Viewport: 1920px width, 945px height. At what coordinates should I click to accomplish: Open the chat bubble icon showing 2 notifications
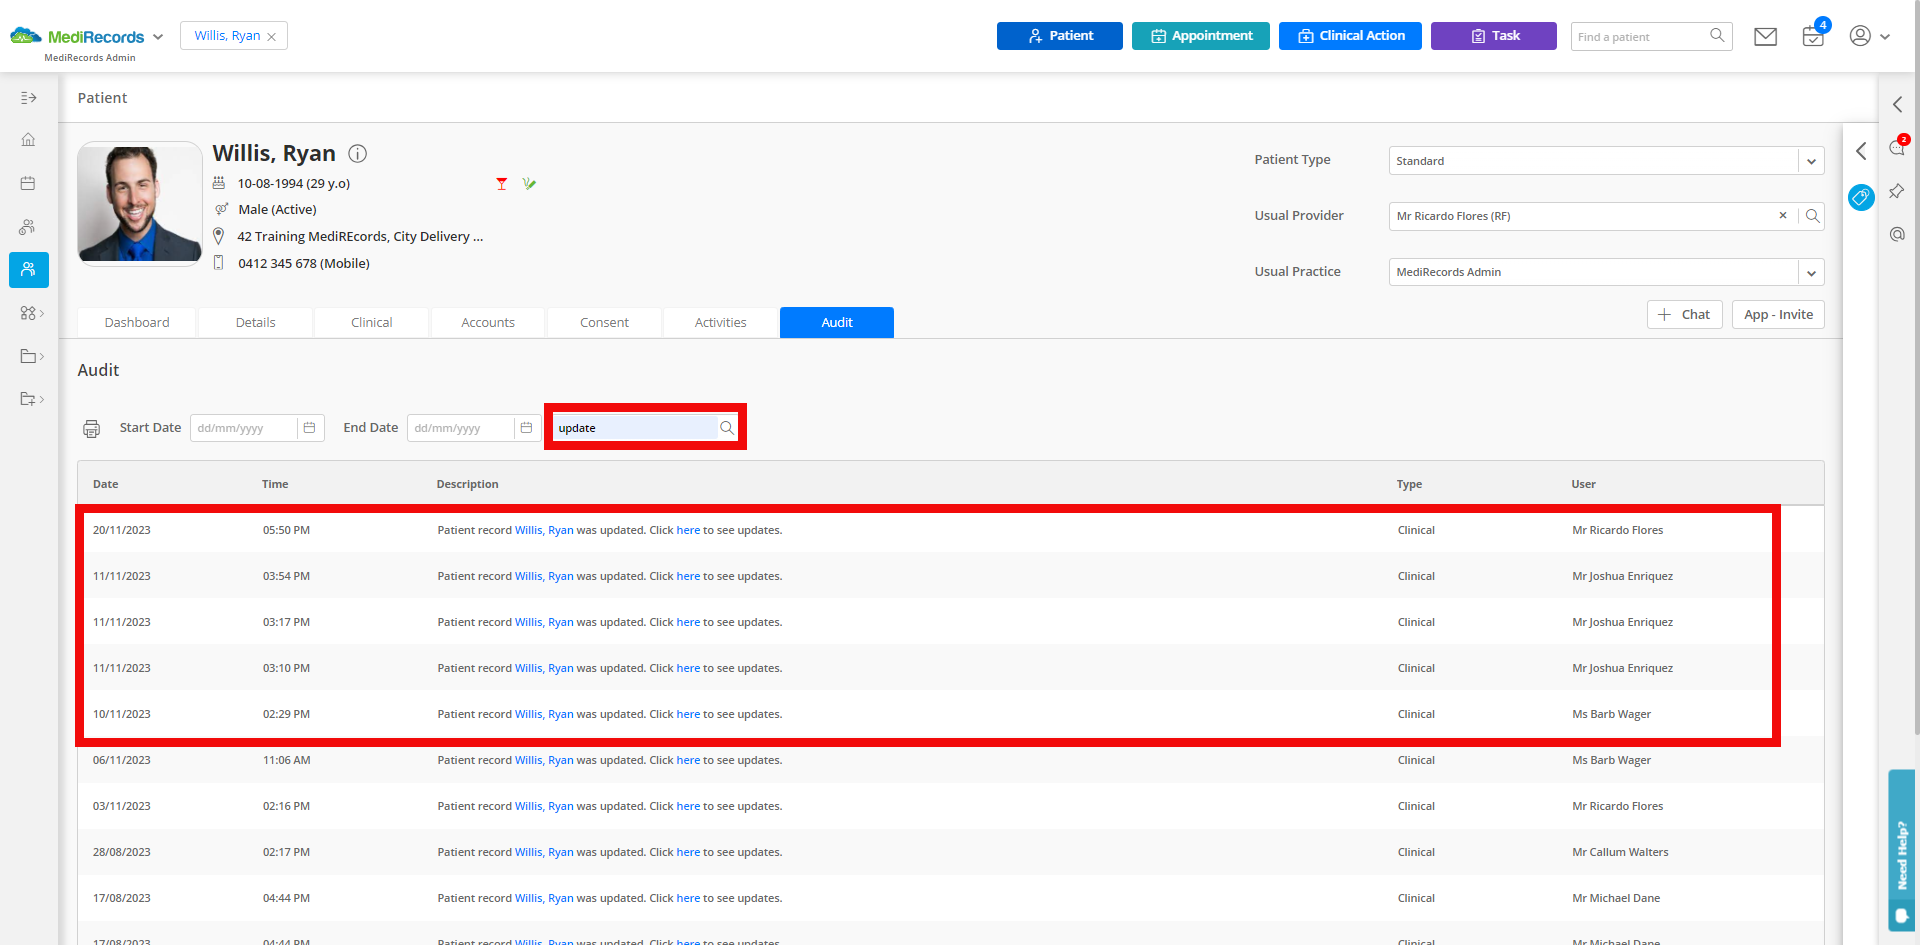point(1897,148)
